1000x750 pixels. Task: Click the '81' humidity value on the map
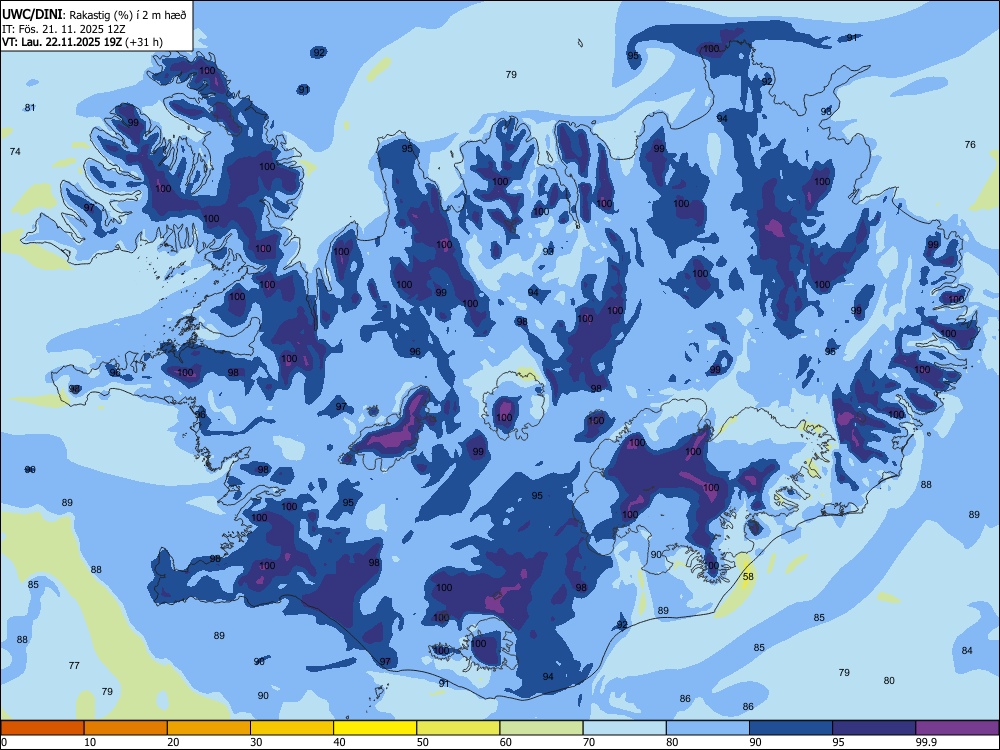pos(30,107)
